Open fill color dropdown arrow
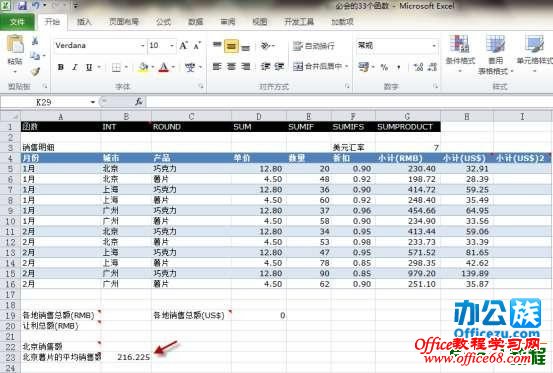 [x=153, y=67]
